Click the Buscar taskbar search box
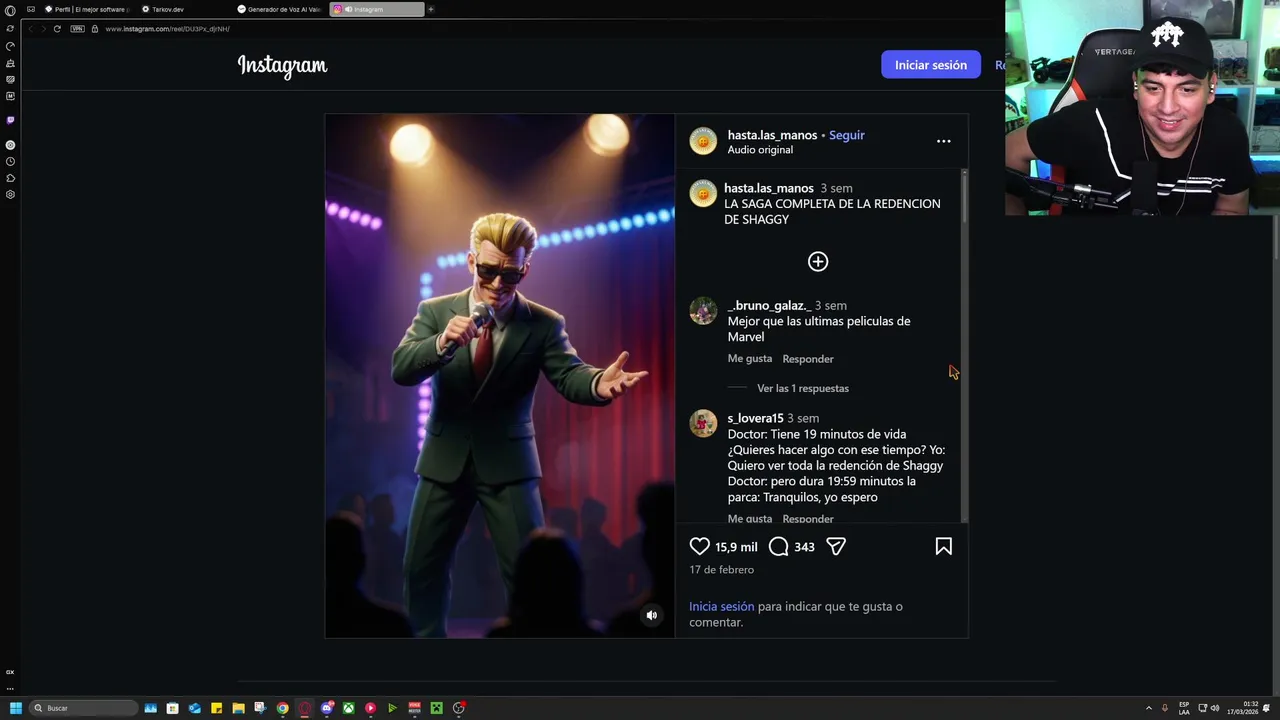The width and height of the screenshot is (1280, 720). click(x=83, y=708)
